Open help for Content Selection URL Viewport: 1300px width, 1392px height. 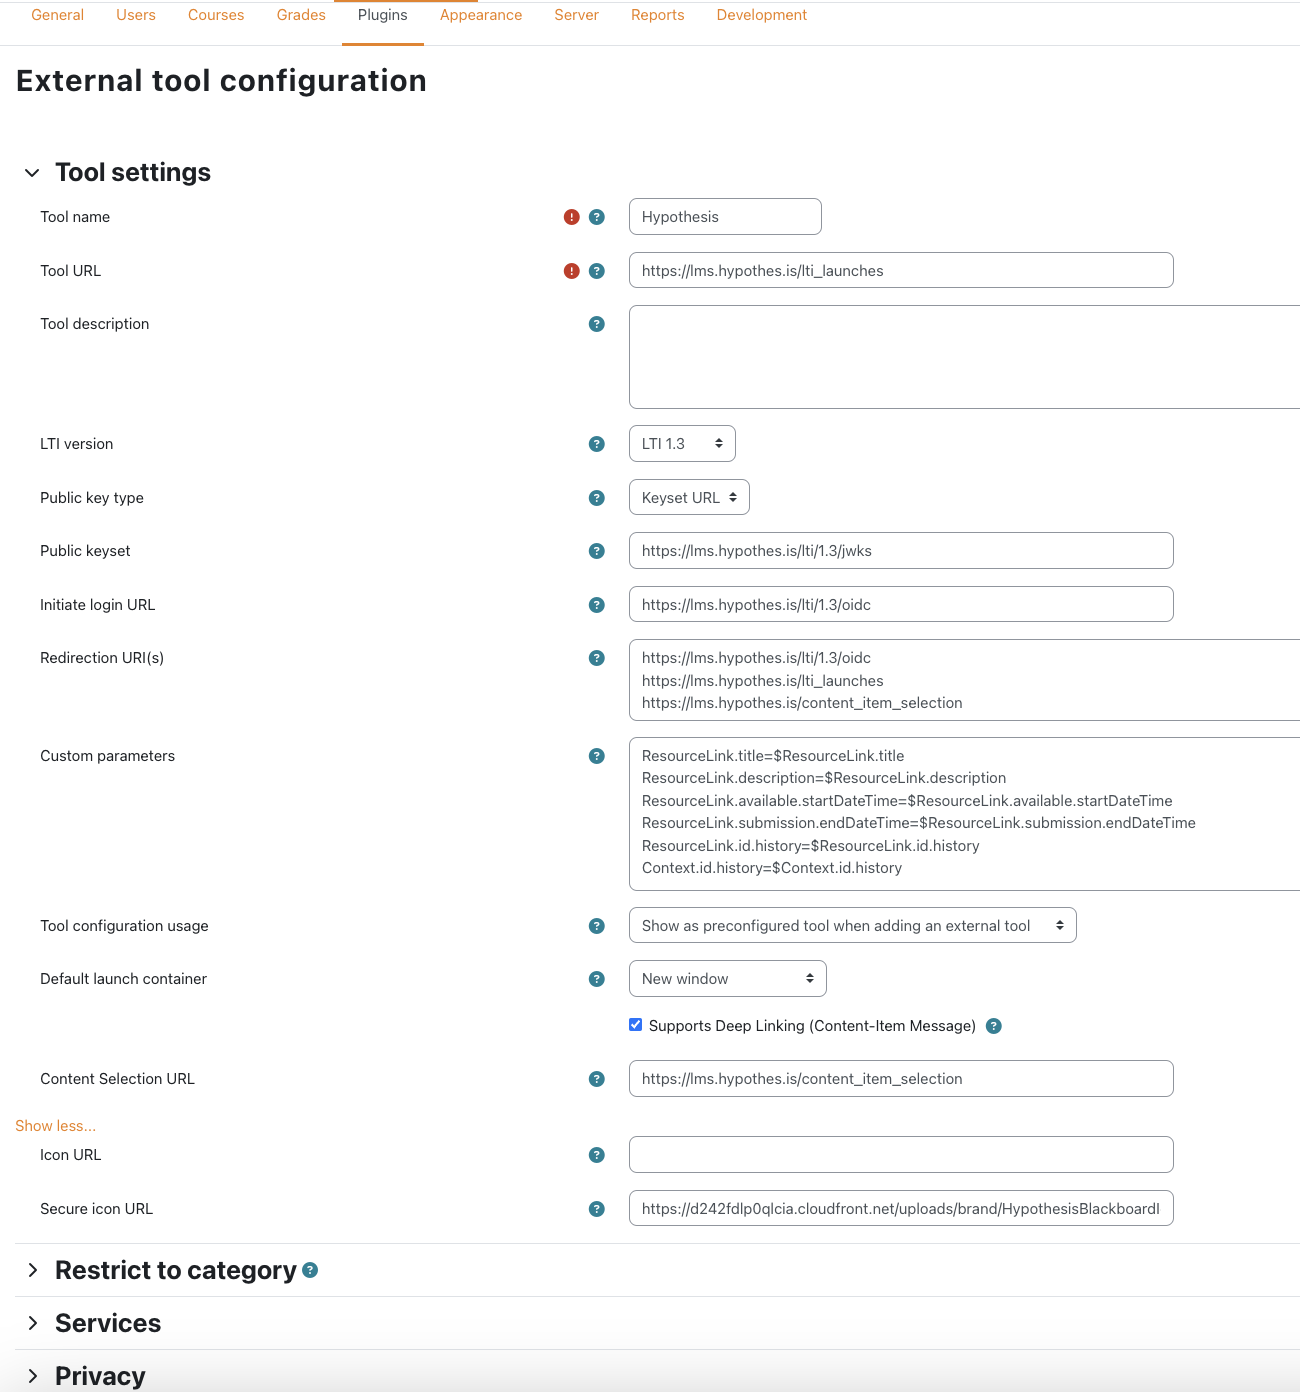click(597, 1079)
